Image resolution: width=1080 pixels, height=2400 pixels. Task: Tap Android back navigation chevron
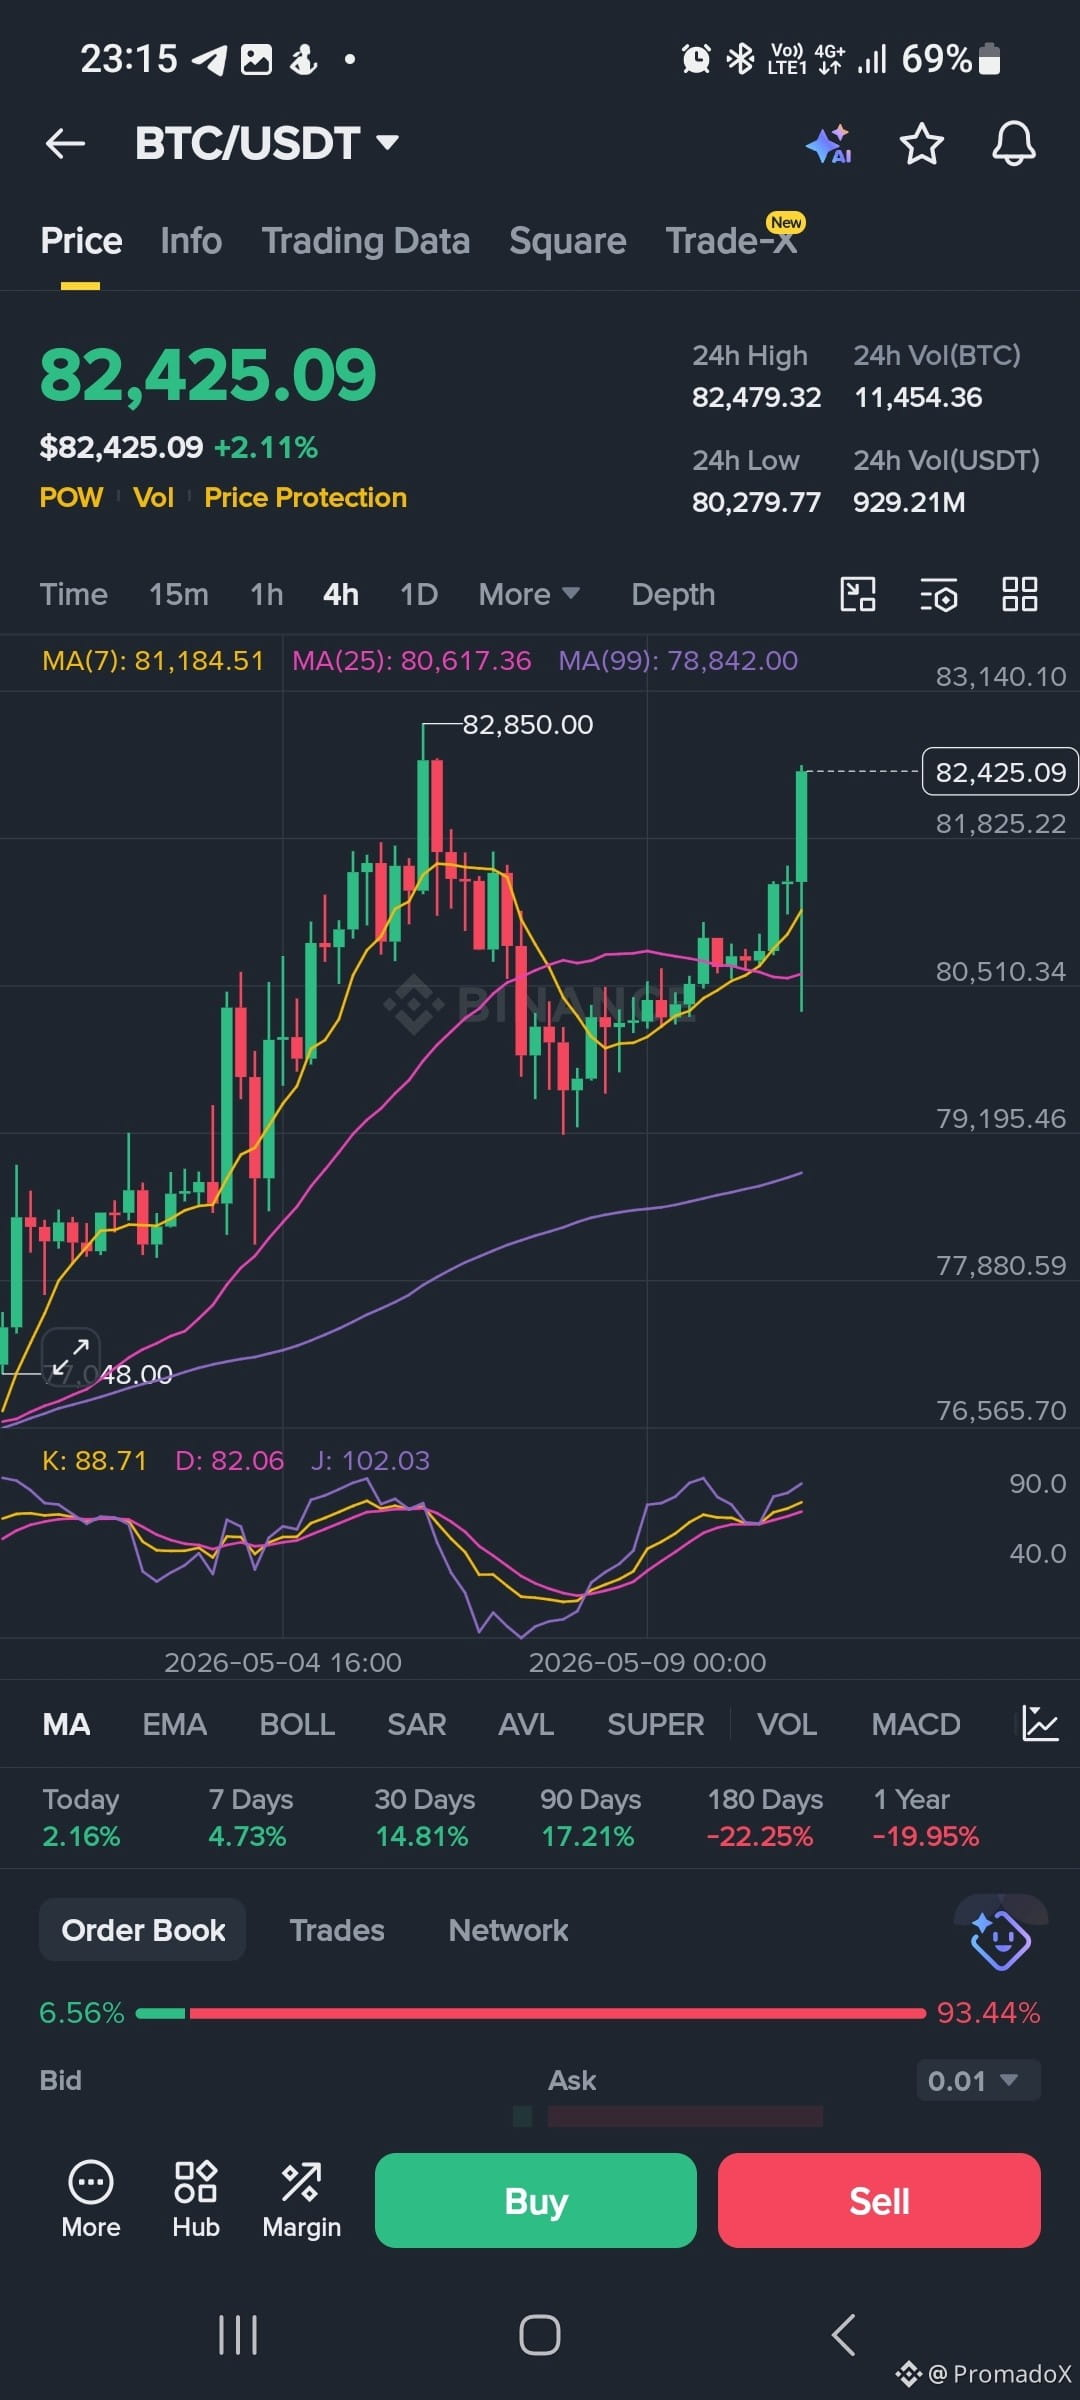pyautogui.click(x=843, y=2336)
